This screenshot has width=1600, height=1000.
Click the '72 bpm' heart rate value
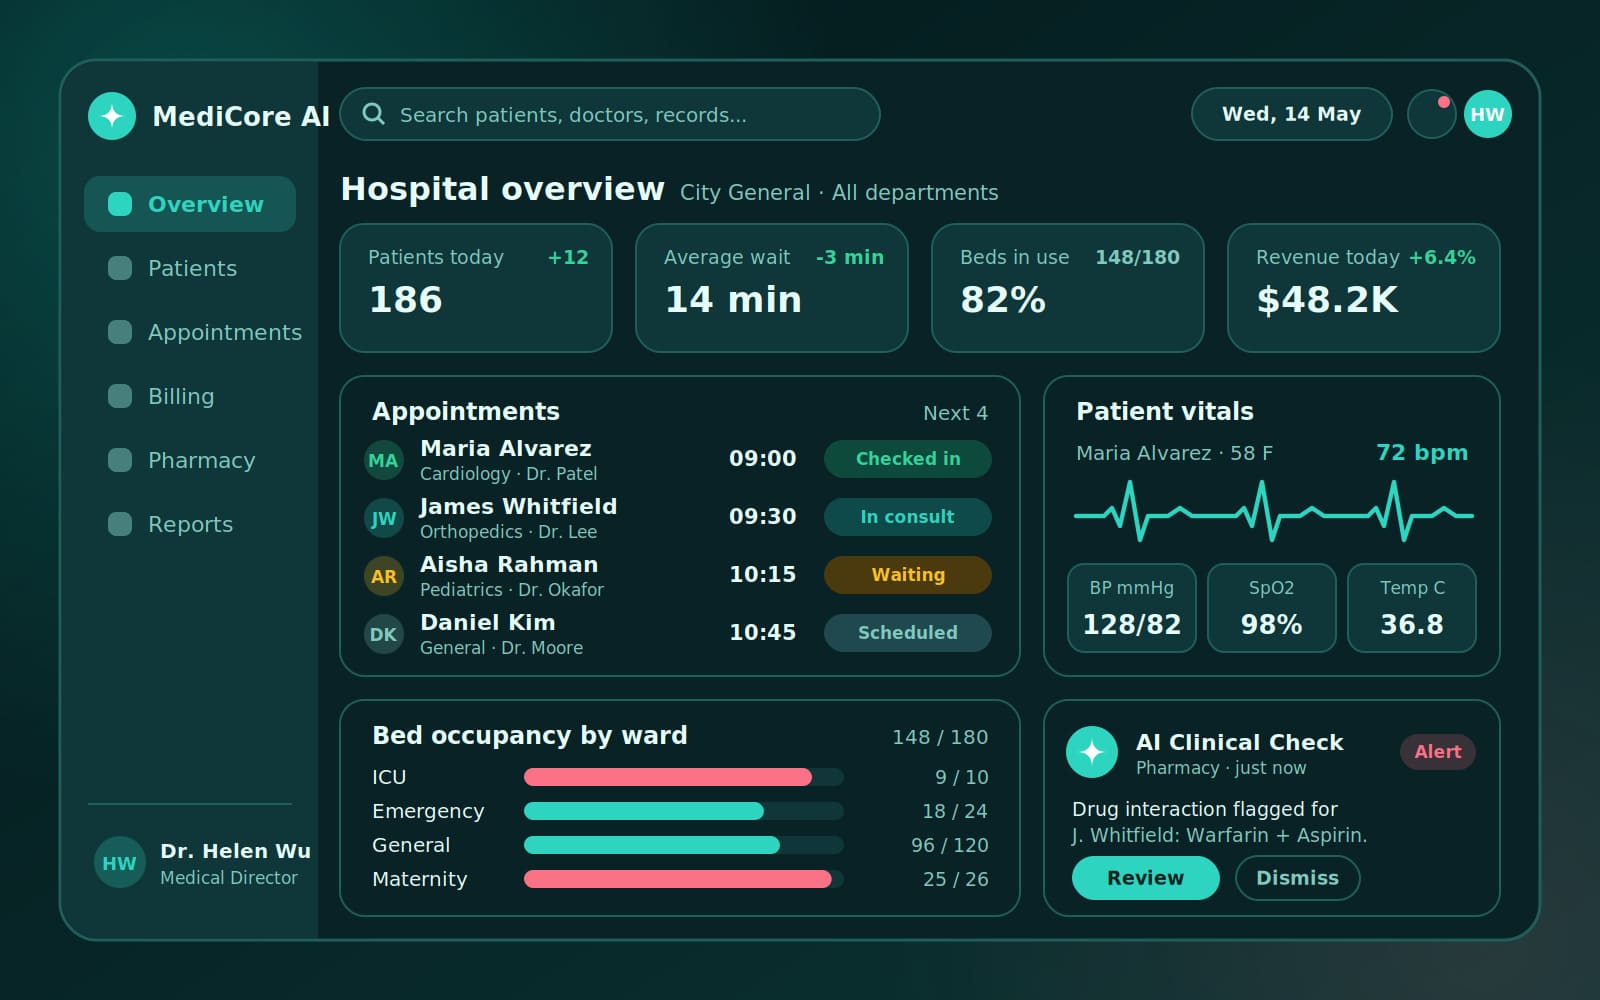coord(1422,452)
